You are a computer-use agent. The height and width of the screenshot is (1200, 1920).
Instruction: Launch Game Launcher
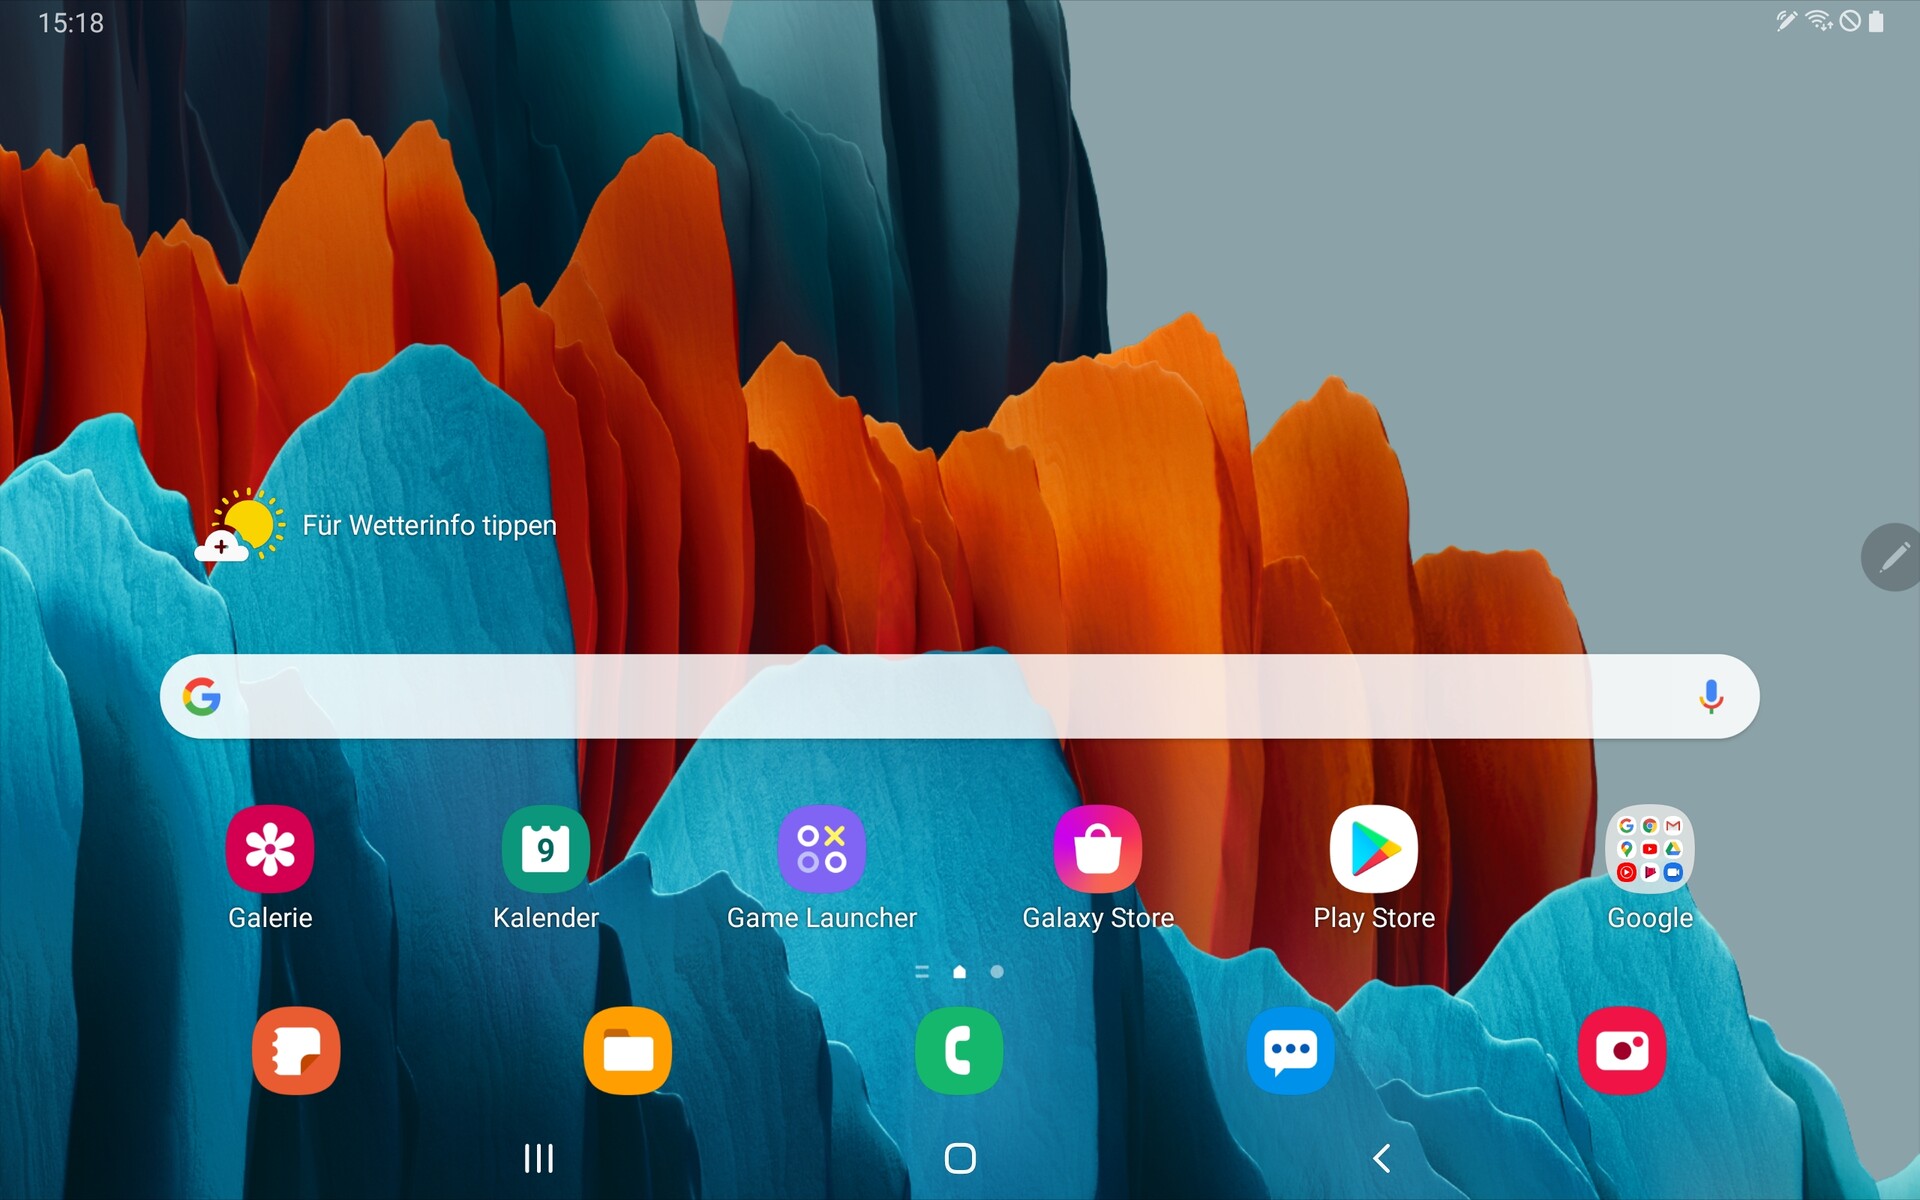(821, 849)
